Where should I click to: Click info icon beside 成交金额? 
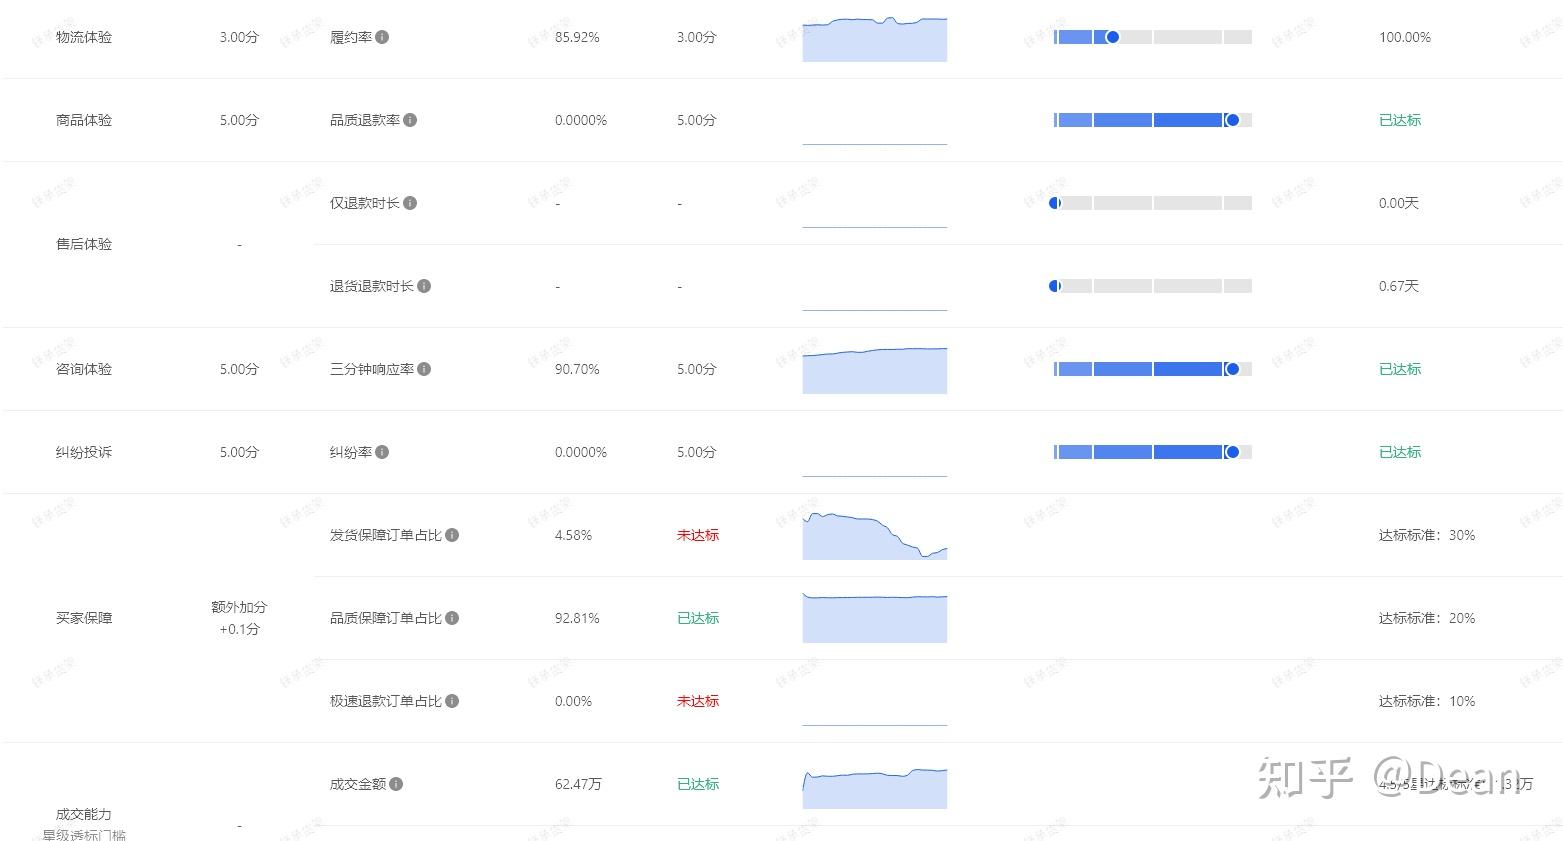[396, 784]
